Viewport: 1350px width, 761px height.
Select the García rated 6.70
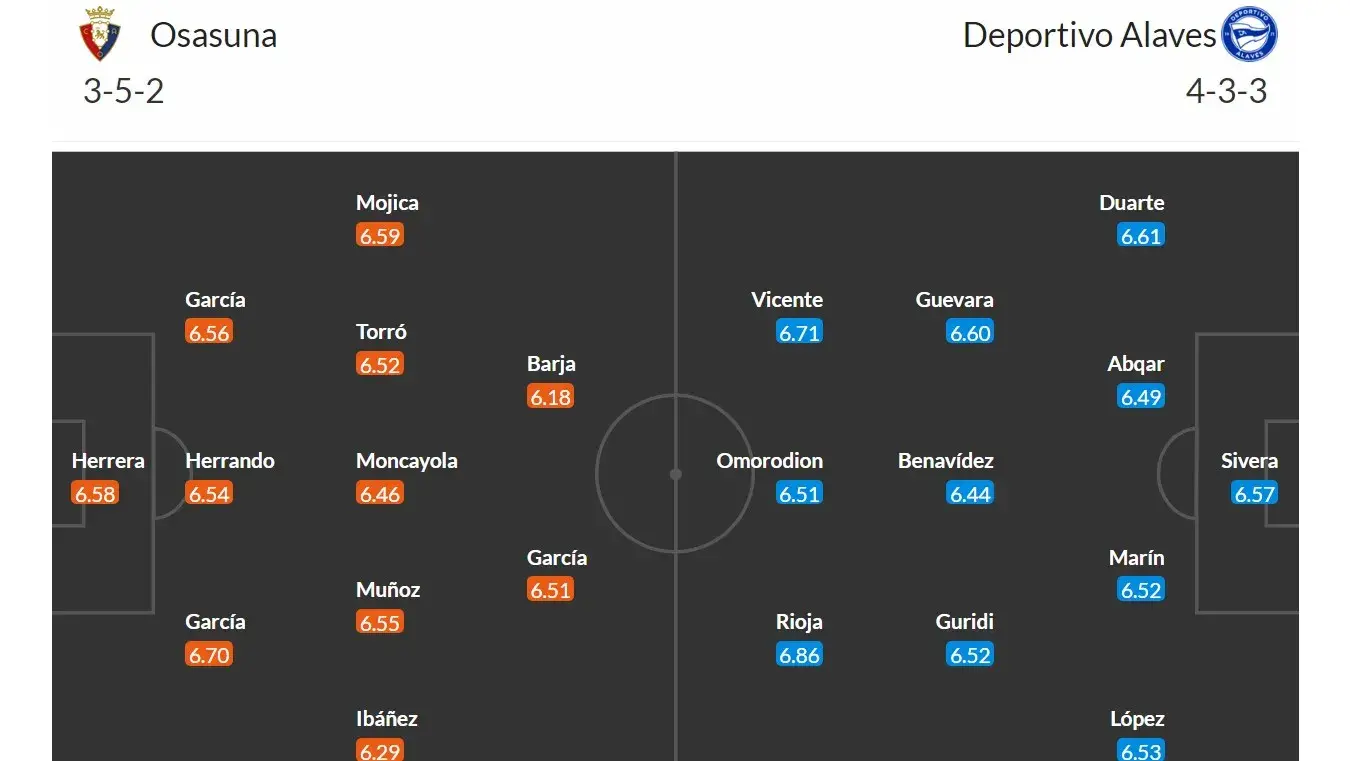(x=215, y=622)
